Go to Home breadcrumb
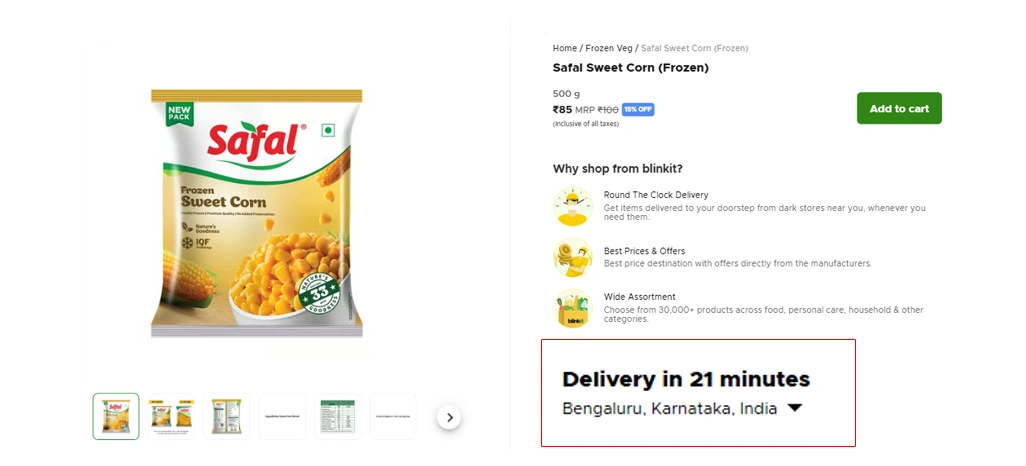The height and width of the screenshot is (466, 1026). click(x=564, y=48)
